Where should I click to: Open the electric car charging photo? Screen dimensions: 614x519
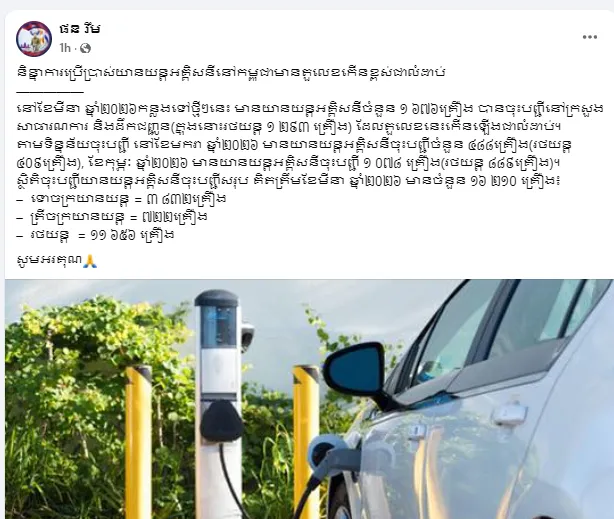[309, 399]
